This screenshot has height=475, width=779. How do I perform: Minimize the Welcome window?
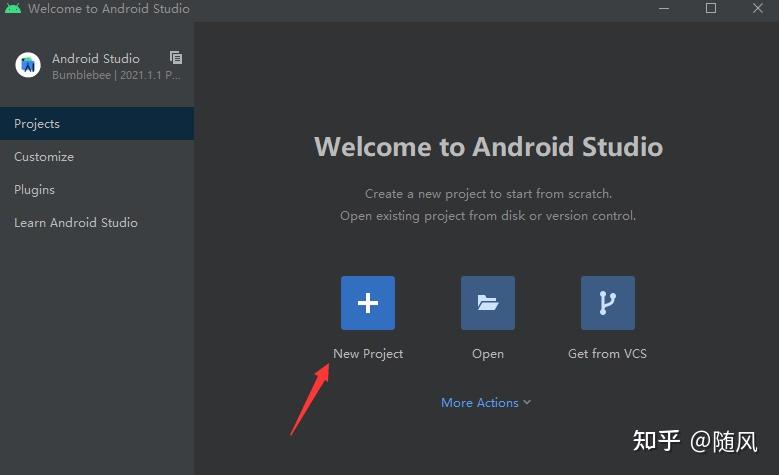pos(665,8)
